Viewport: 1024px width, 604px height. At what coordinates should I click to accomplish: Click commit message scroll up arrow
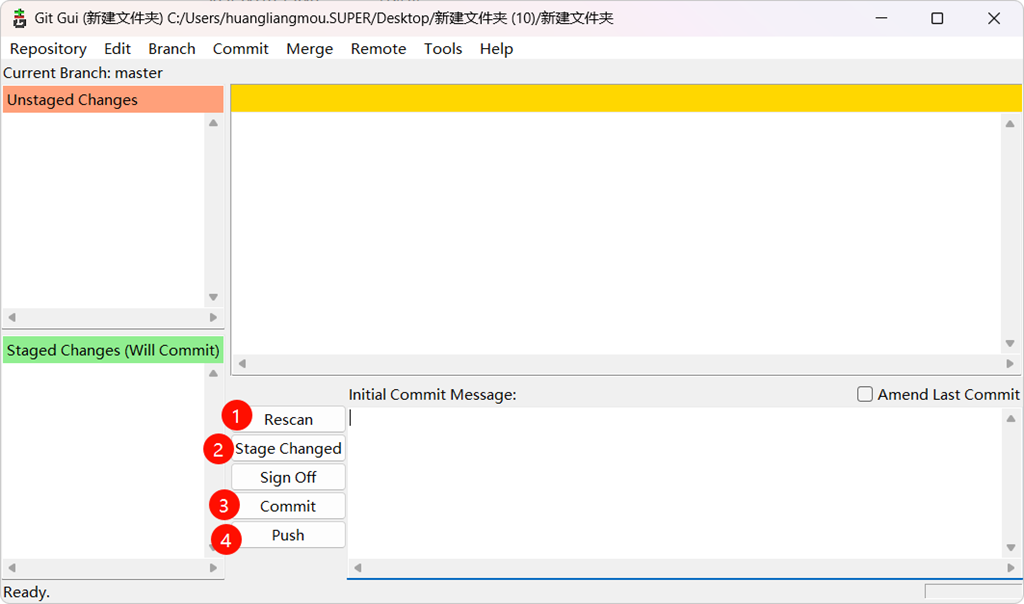(1011, 419)
